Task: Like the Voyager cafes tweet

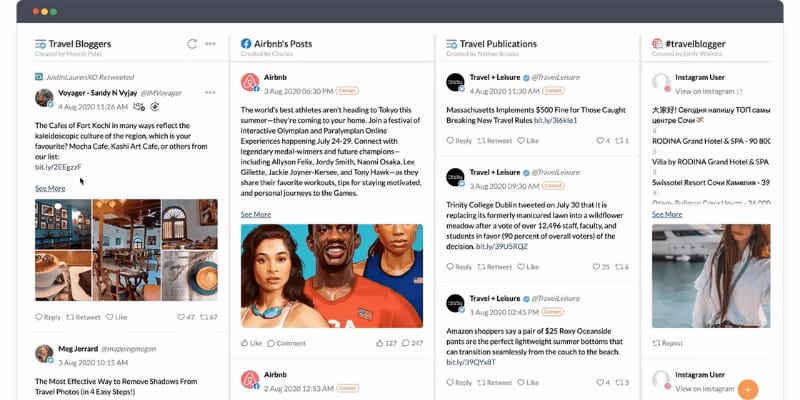Action: pyautogui.click(x=116, y=317)
